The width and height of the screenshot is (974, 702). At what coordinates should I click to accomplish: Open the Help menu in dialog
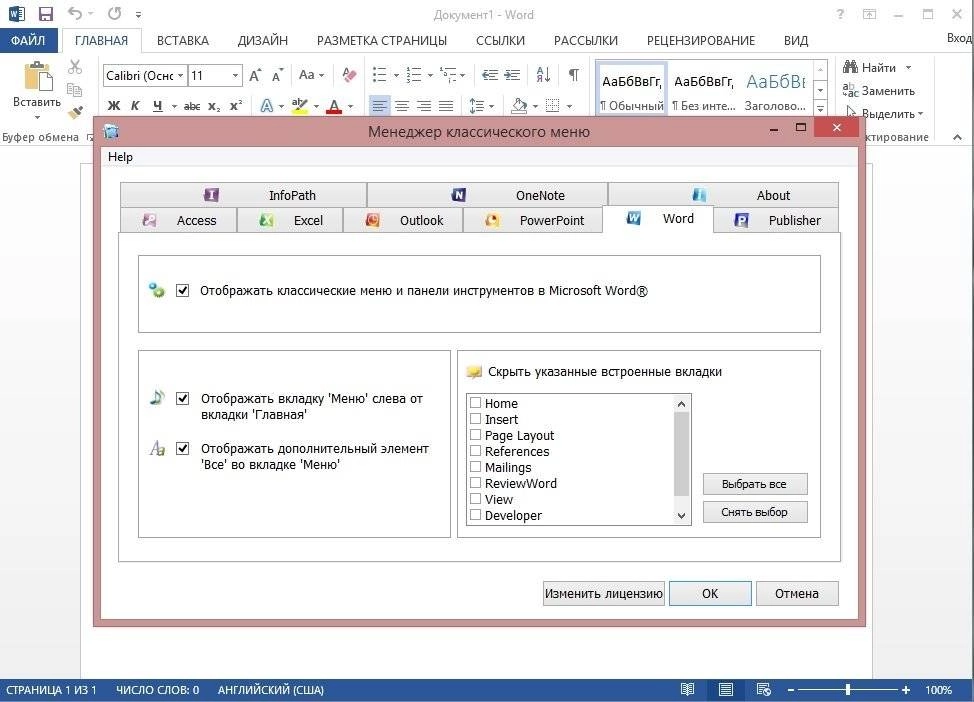click(x=120, y=157)
